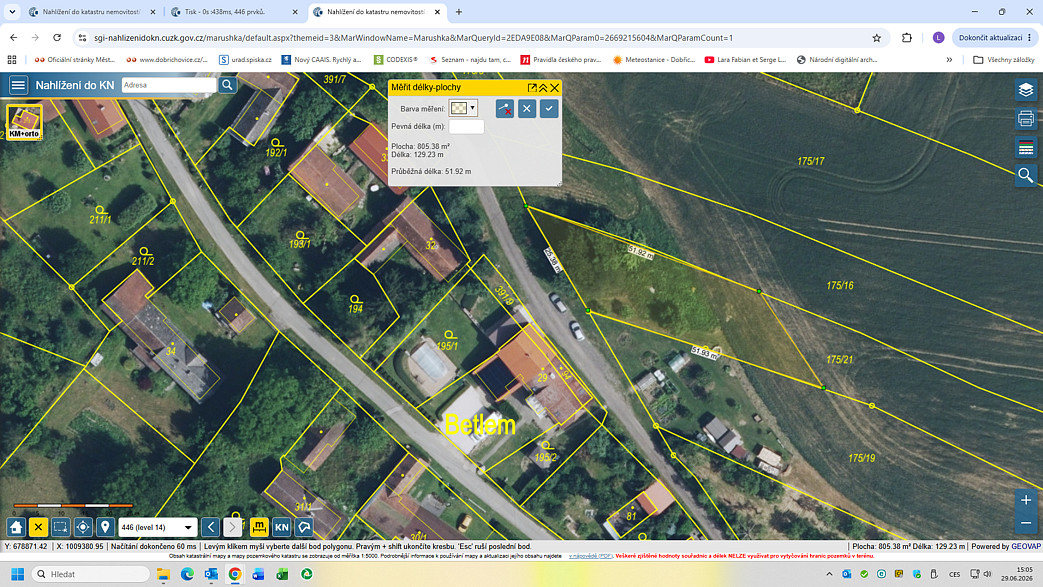Expand the browser tab search dropdown
Viewport: 1043px width, 587px height.
tap(12, 12)
